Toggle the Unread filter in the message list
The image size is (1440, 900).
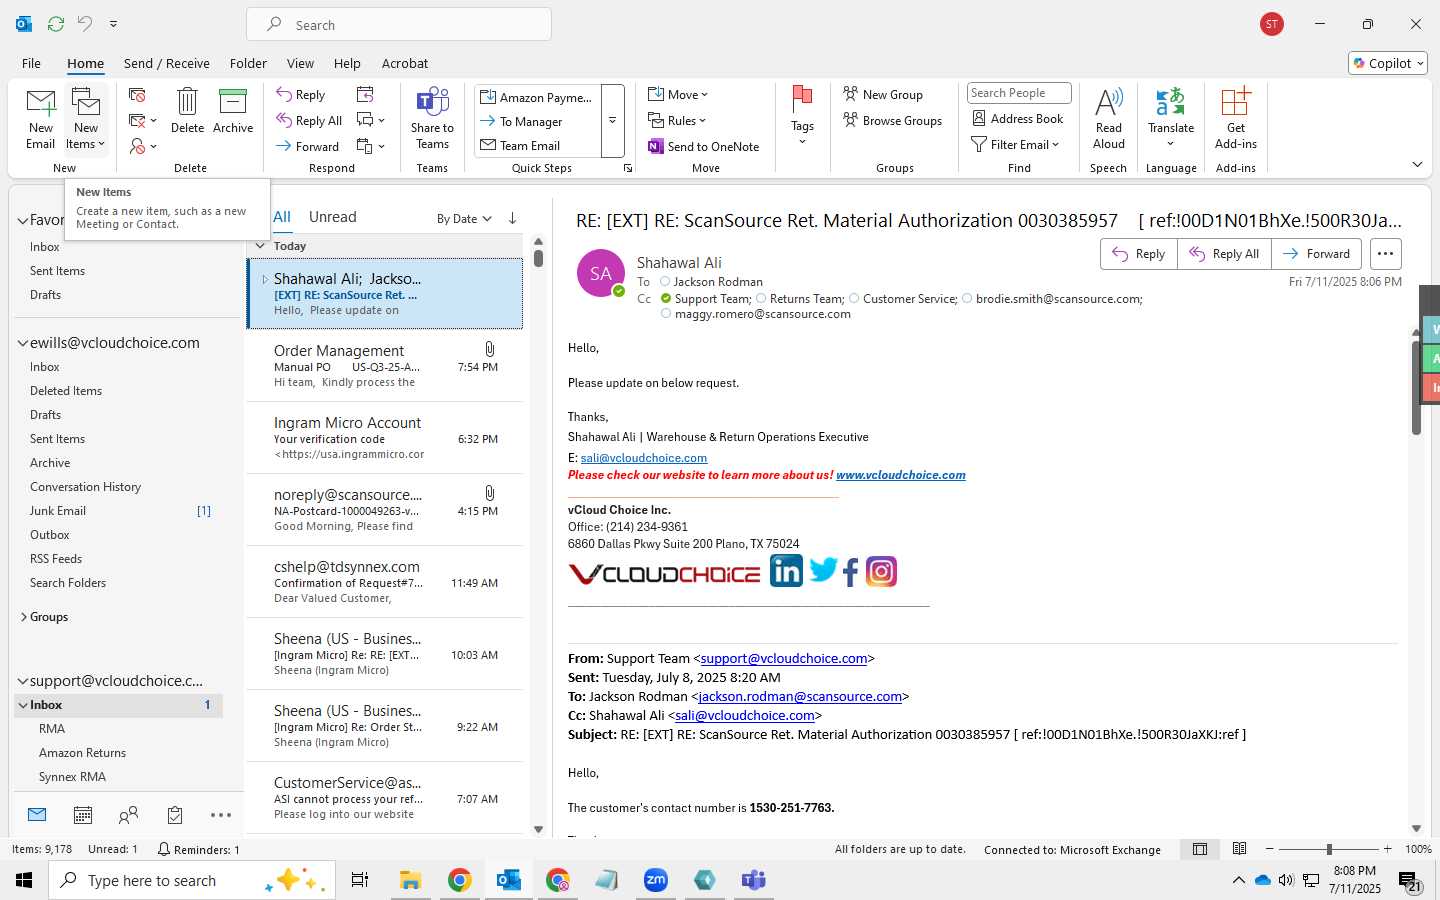click(333, 217)
